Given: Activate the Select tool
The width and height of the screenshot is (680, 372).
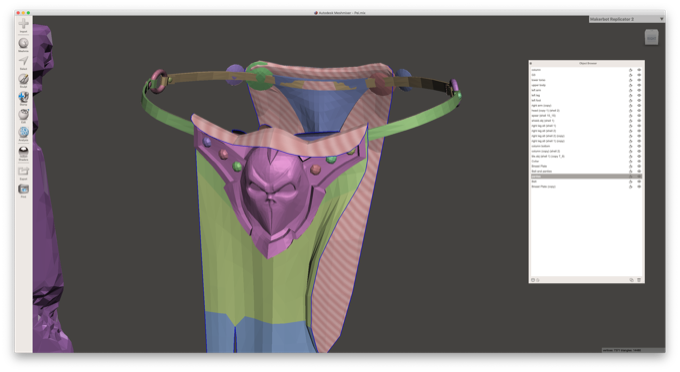Looking at the screenshot, I should [23, 61].
